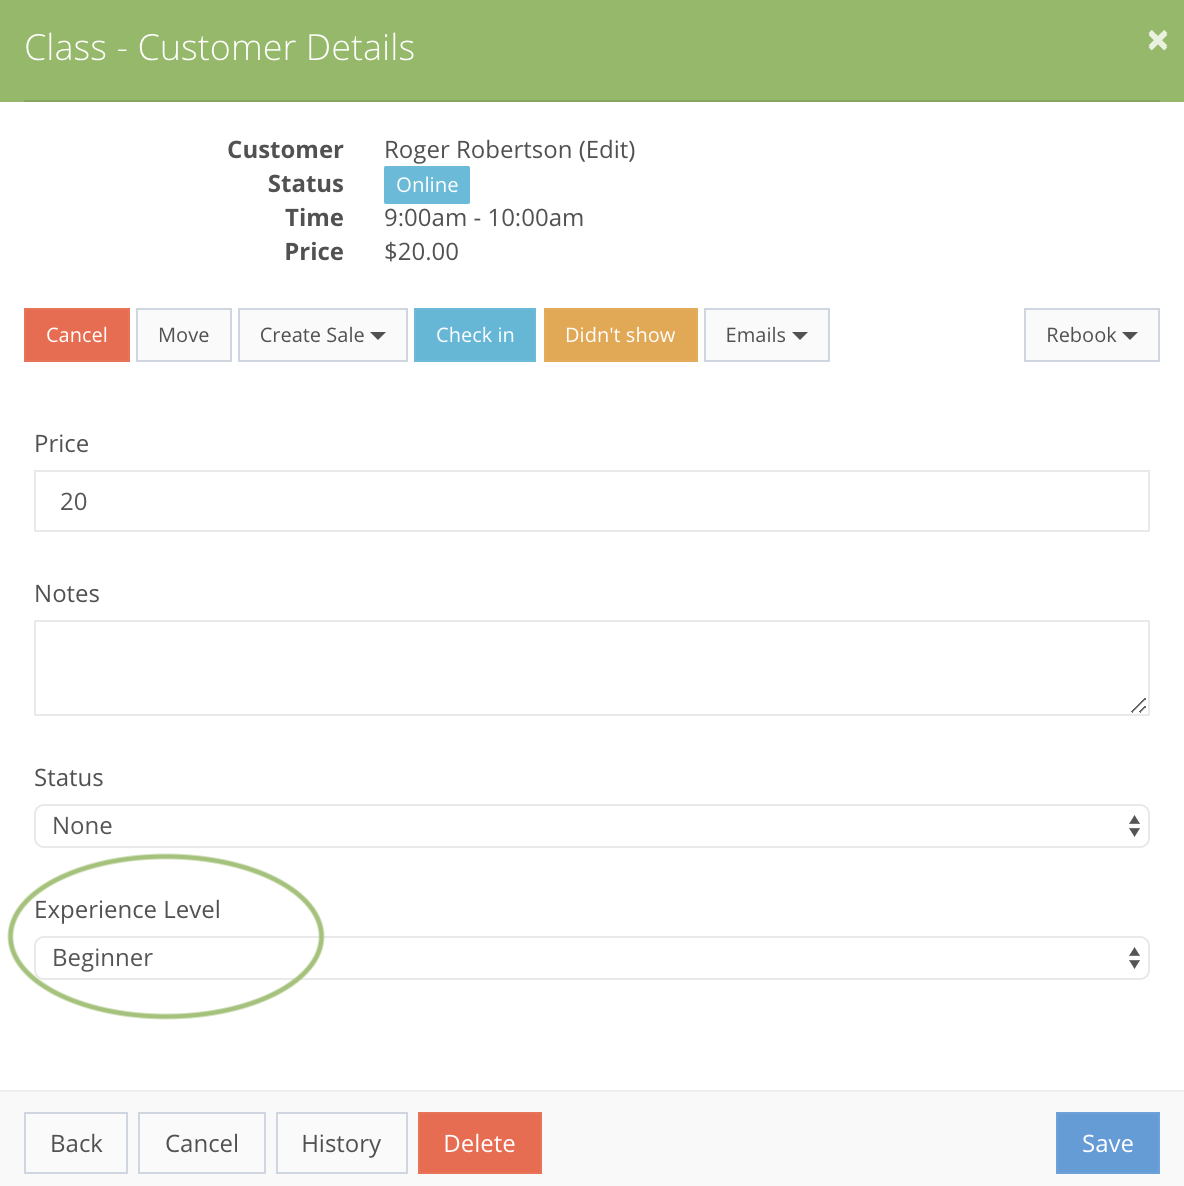Screen dimensions: 1184x1186
Task: Cancel the customer's booking
Action: [x=76, y=335]
